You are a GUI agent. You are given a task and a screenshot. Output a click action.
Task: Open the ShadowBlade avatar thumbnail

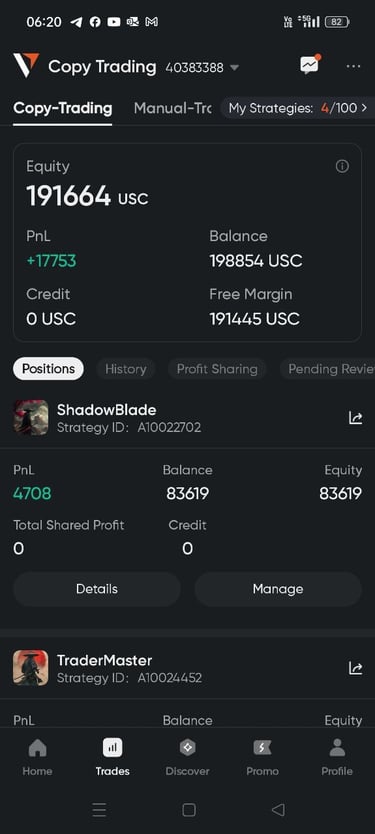pyautogui.click(x=31, y=418)
